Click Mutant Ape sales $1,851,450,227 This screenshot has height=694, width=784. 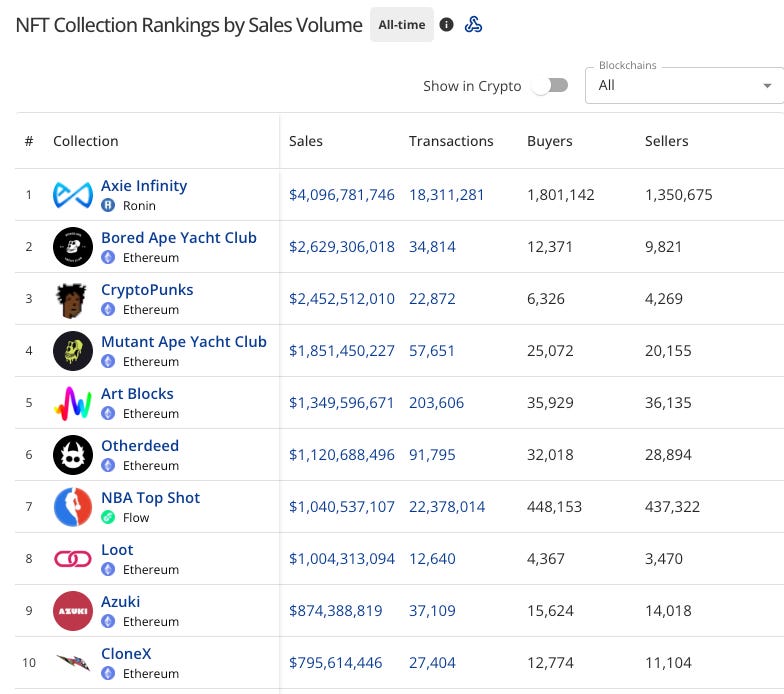(x=342, y=351)
